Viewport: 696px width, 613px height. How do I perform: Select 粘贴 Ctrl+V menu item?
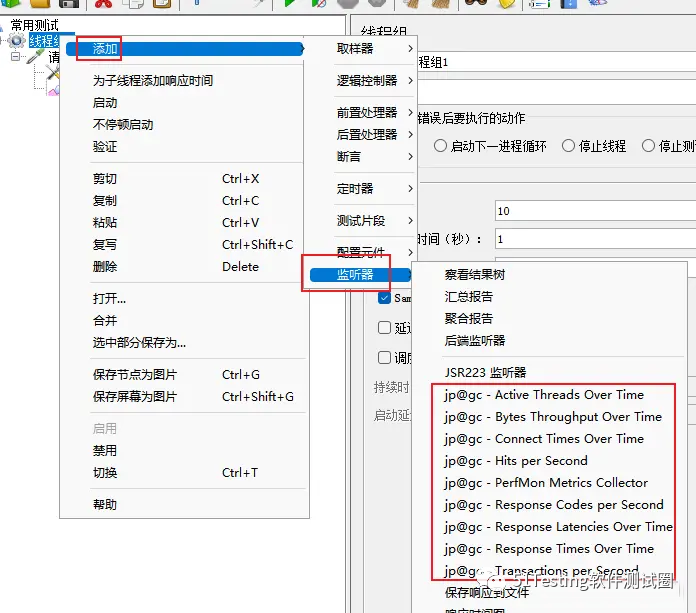click(185, 222)
